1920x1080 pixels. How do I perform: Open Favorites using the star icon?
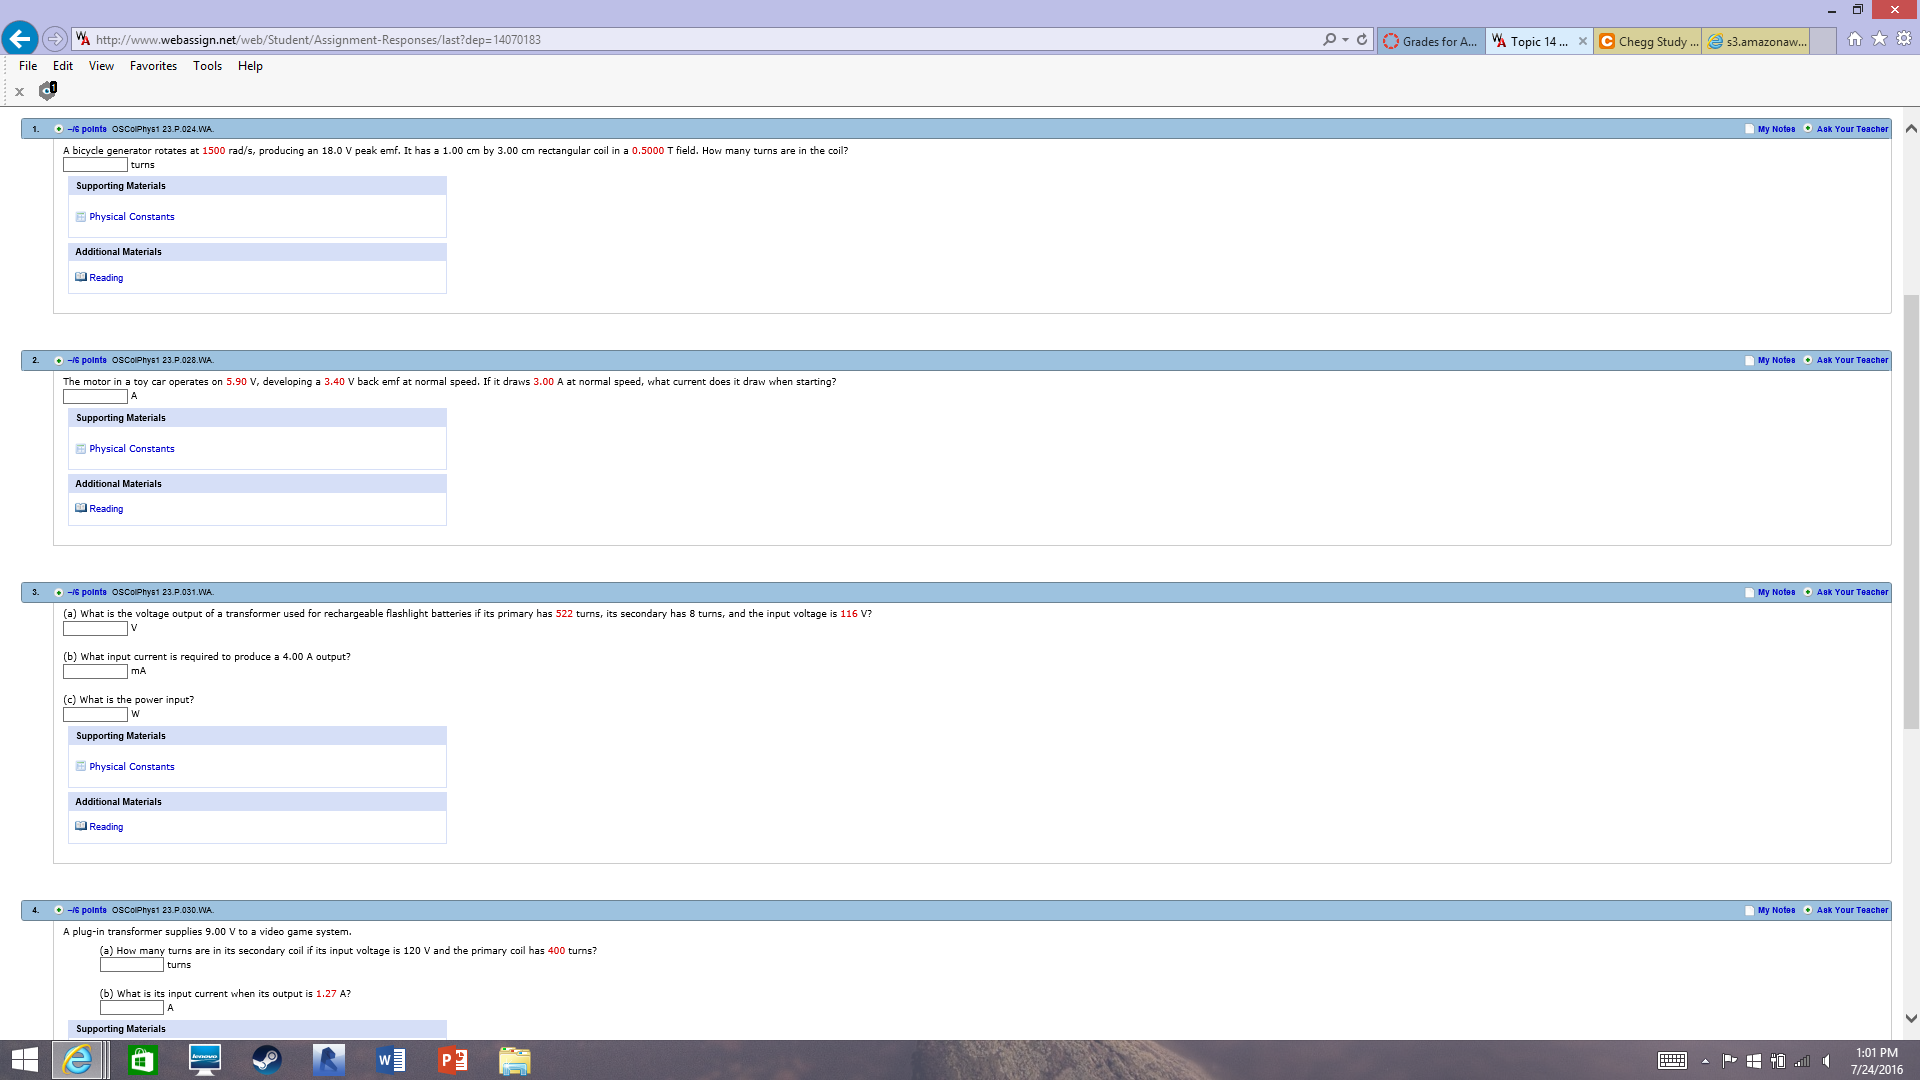point(1879,39)
